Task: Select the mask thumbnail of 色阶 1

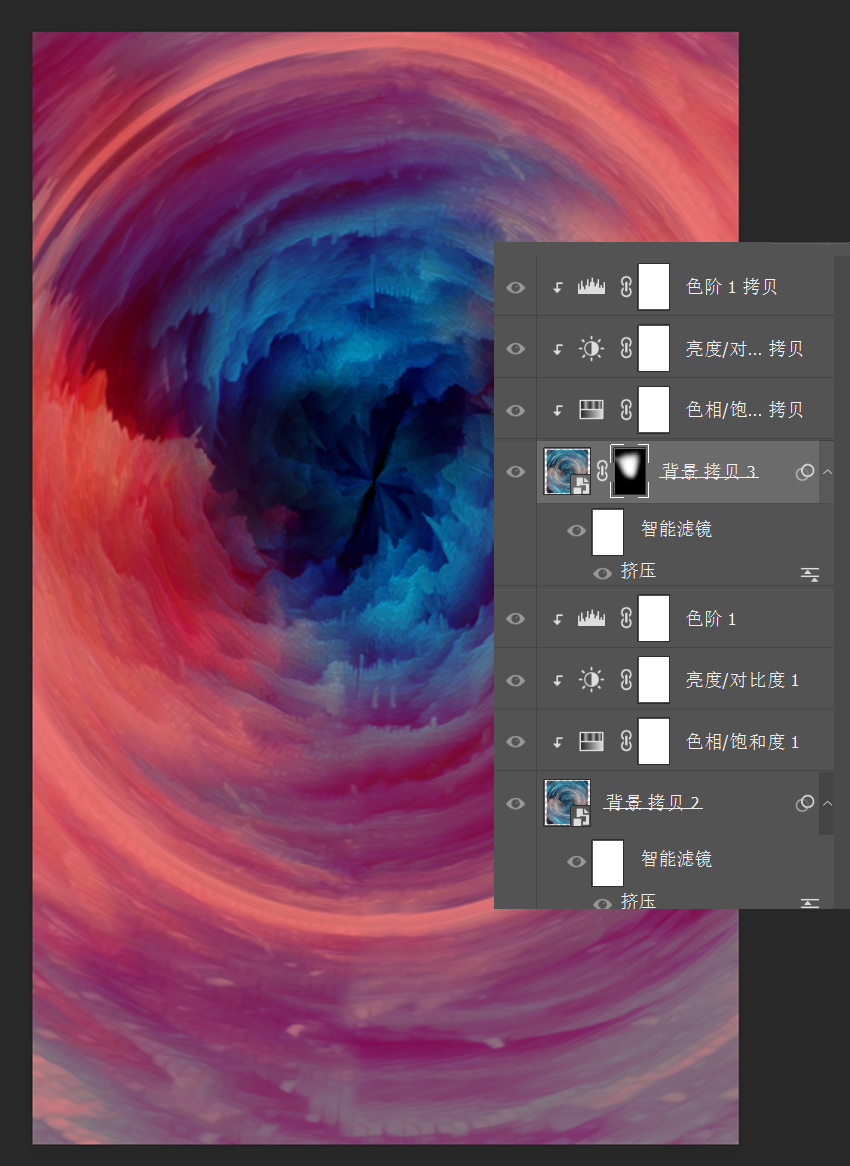Action: [x=654, y=618]
